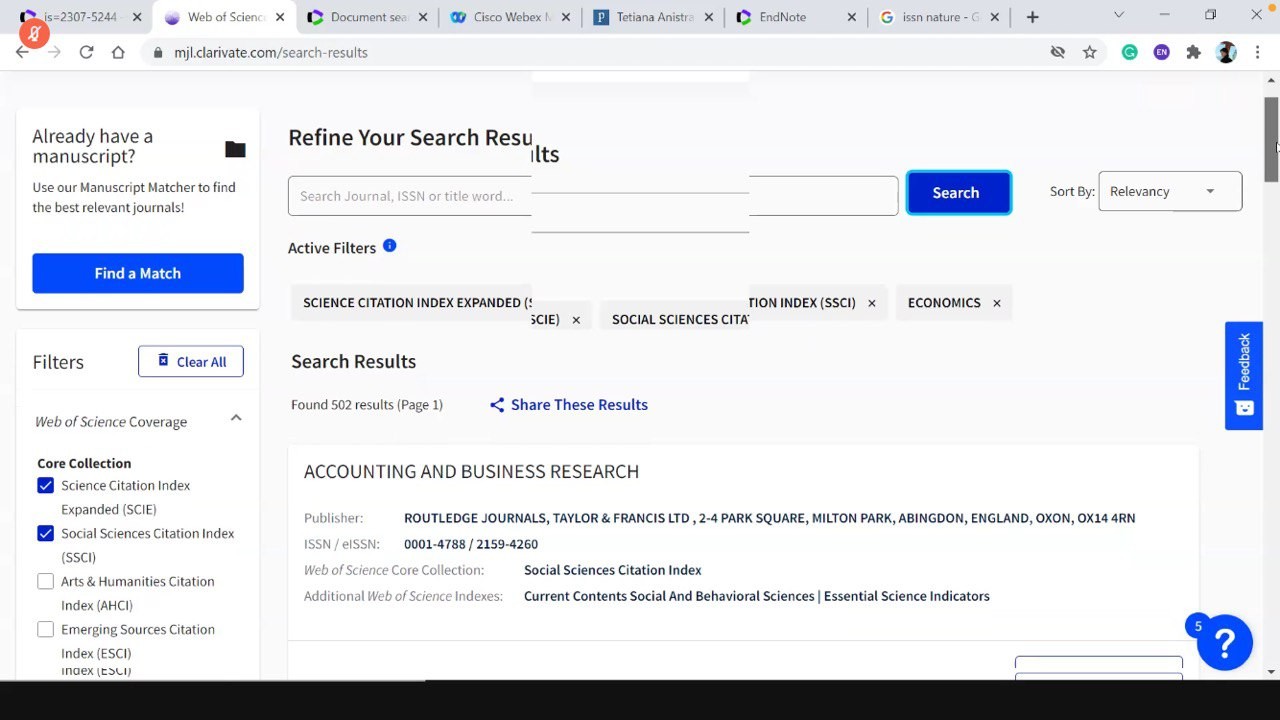The image size is (1280, 720).
Task: Remove the ECONOMICS active filter
Action: [996, 303]
